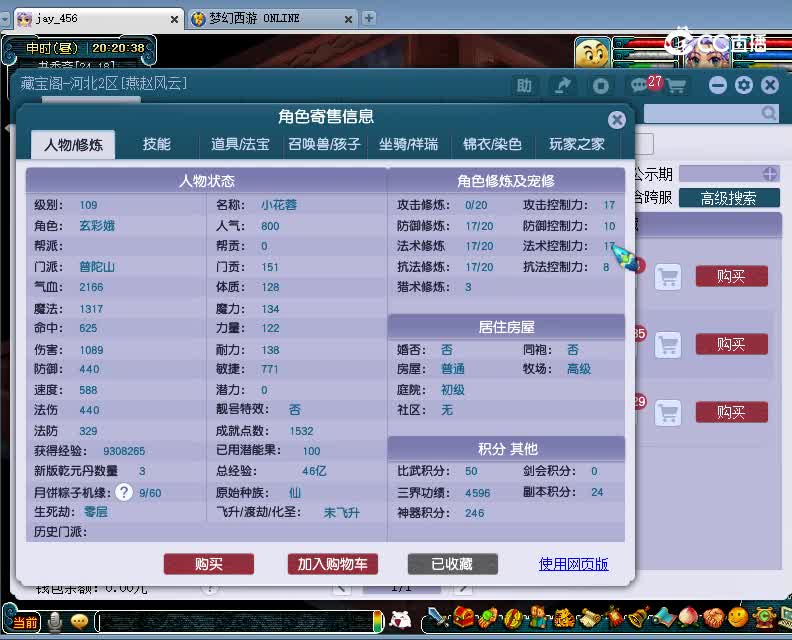
Task: Open the gear settings of the 藏宝阁 window
Action: point(744,85)
